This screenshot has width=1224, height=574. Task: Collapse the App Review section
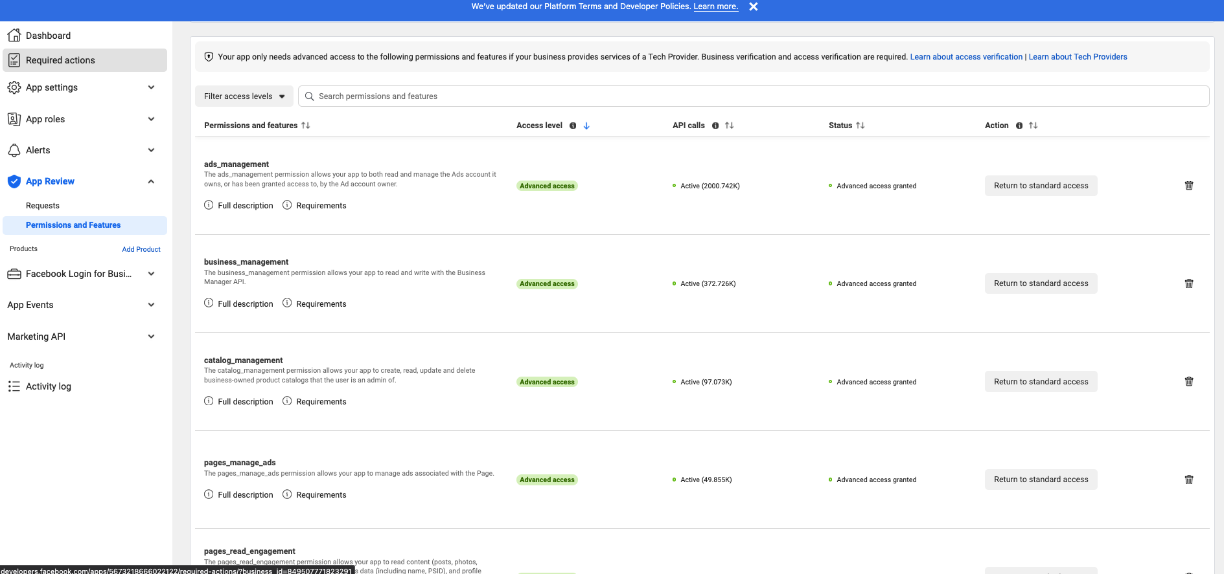pos(151,182)
